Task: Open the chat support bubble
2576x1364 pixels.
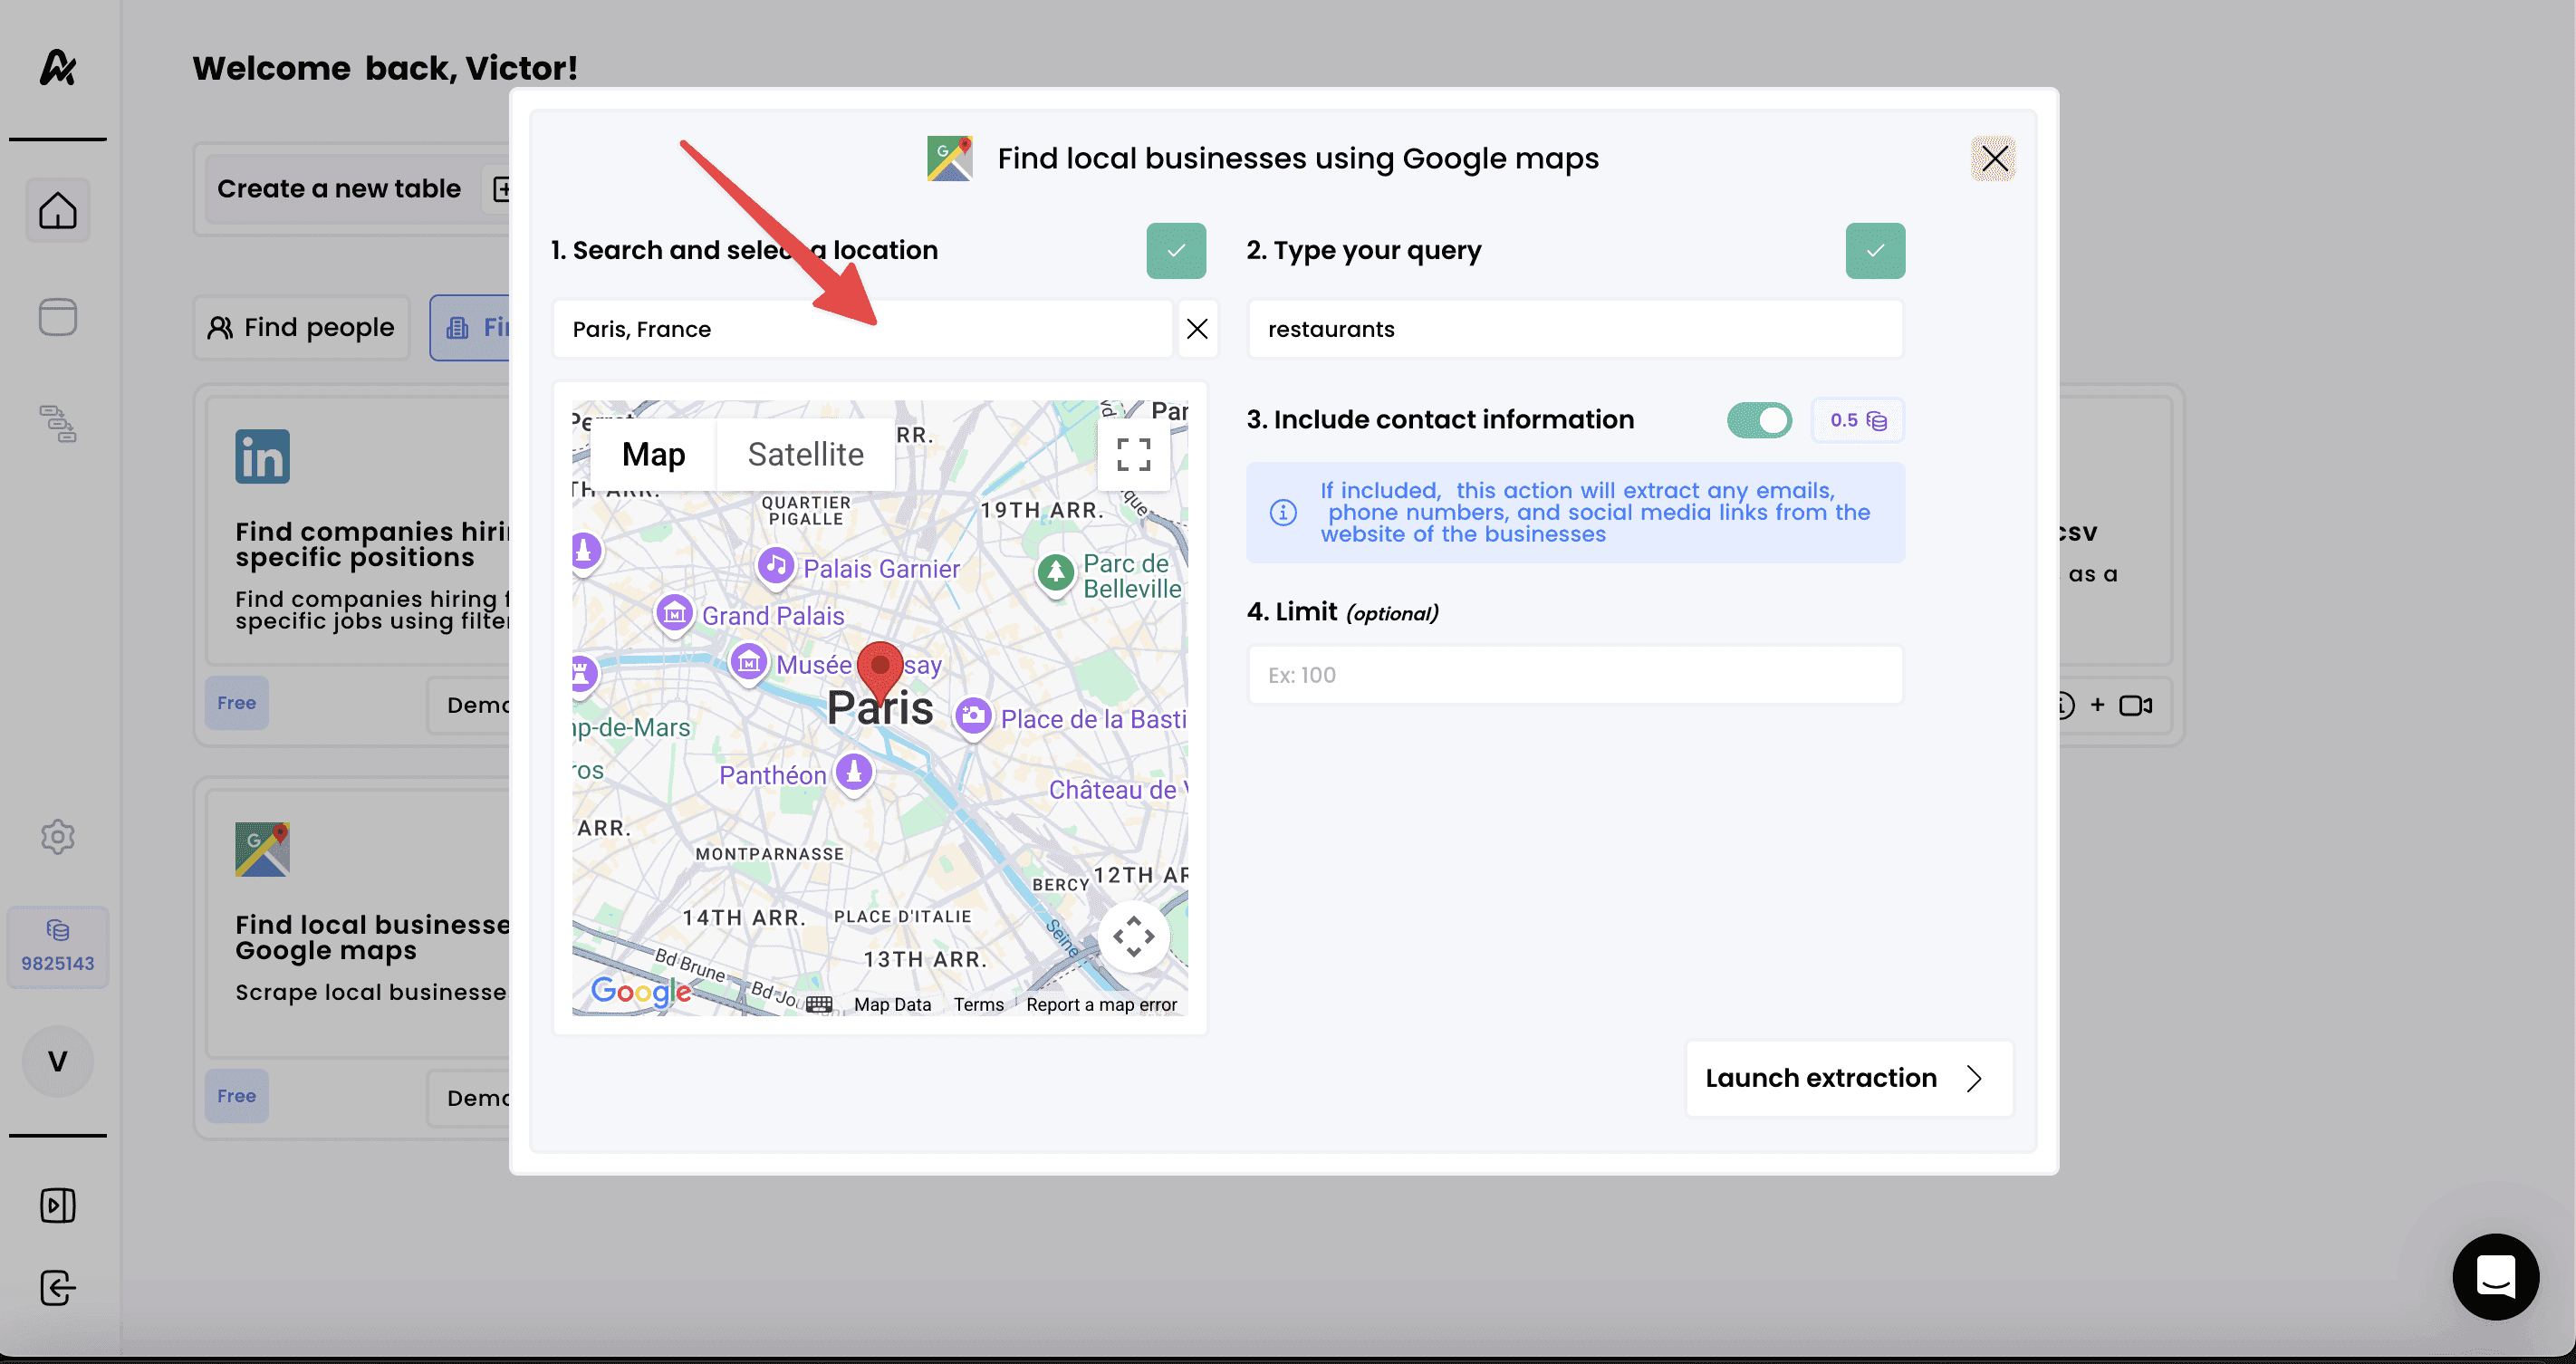Action: point(2495,1277)
